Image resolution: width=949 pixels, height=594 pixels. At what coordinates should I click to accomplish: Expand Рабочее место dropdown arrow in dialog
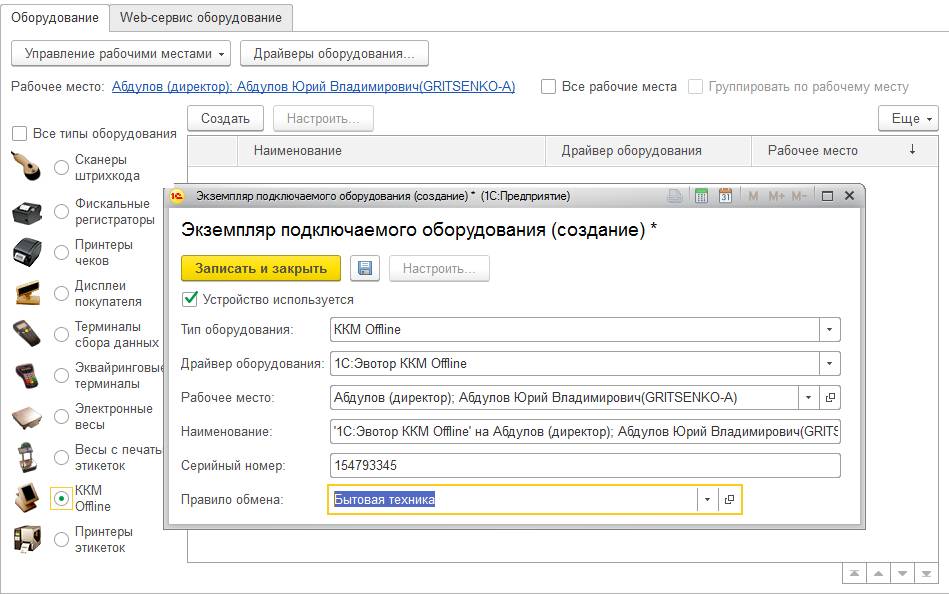pos(809,398)
